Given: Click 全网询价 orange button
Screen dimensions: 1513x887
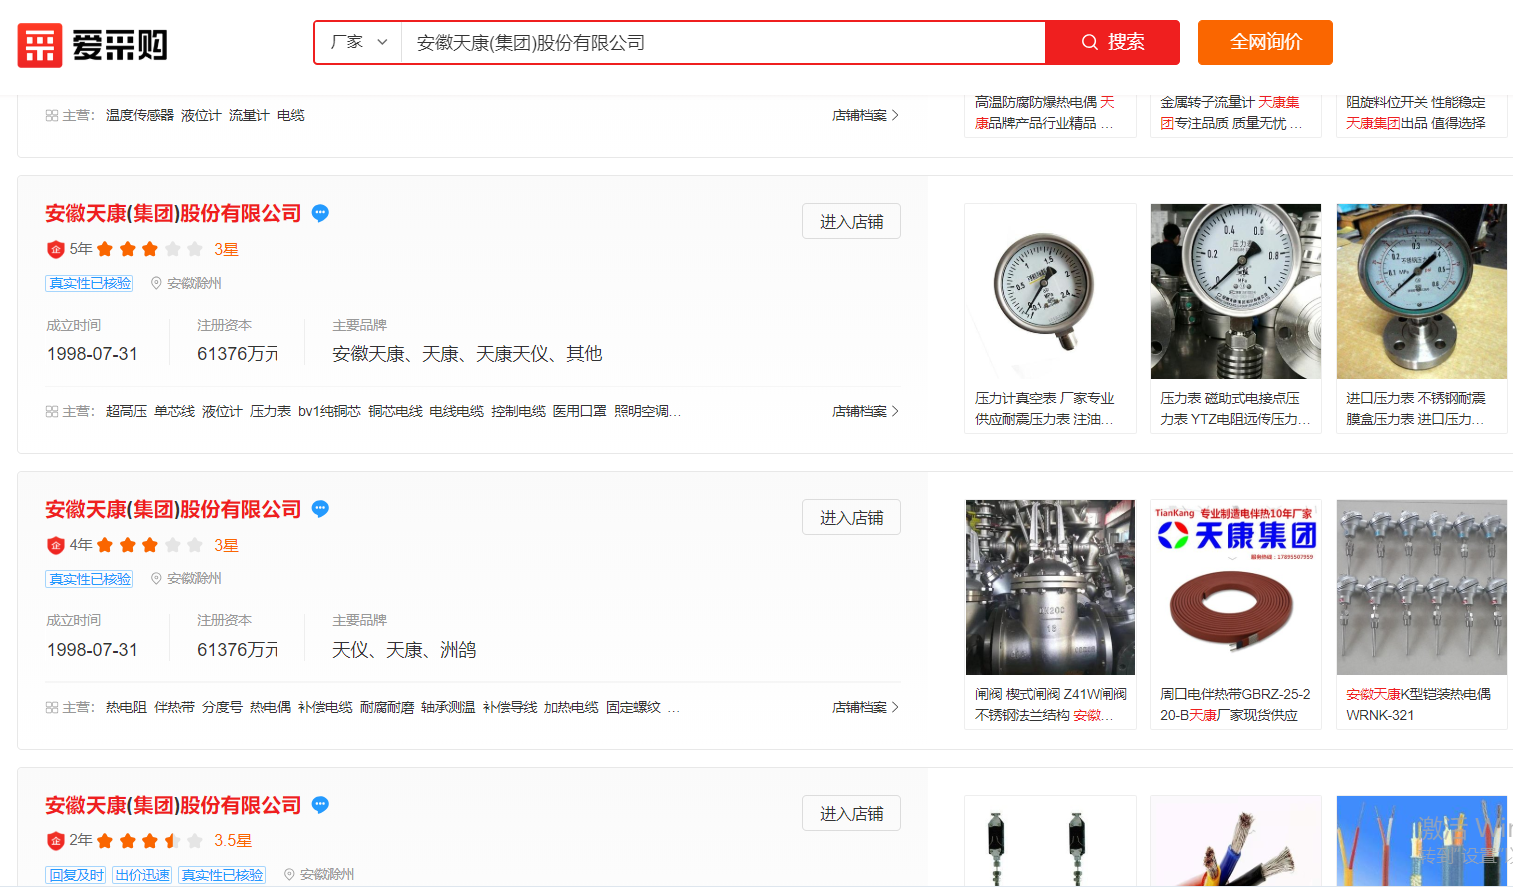Looking at the screenshot, I should (x=1265, y=42).
